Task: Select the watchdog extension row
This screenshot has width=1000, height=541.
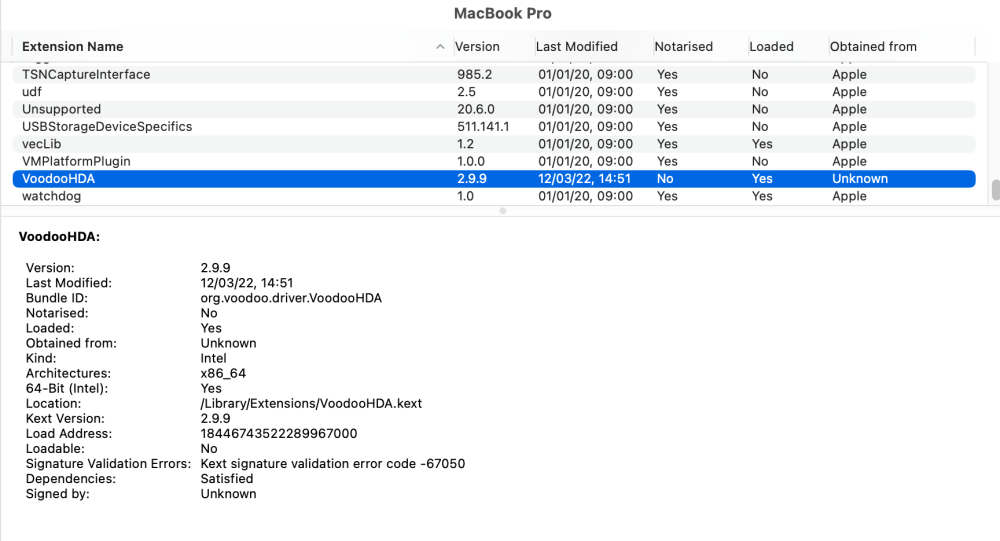Action: pyautogui.click(x=494, y=196)
